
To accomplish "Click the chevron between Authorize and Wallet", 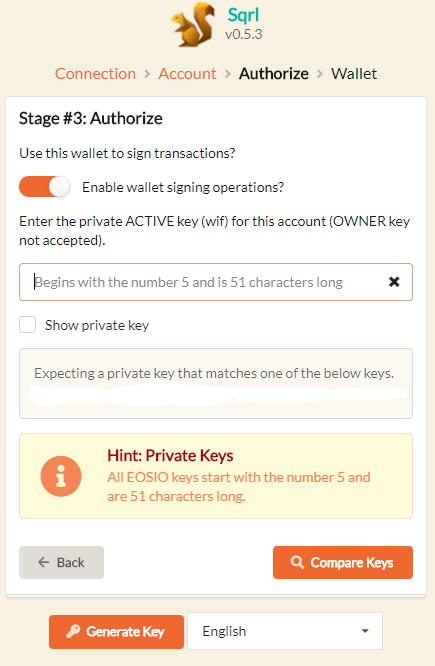I will pyautogui.click(x=320, y=74).
